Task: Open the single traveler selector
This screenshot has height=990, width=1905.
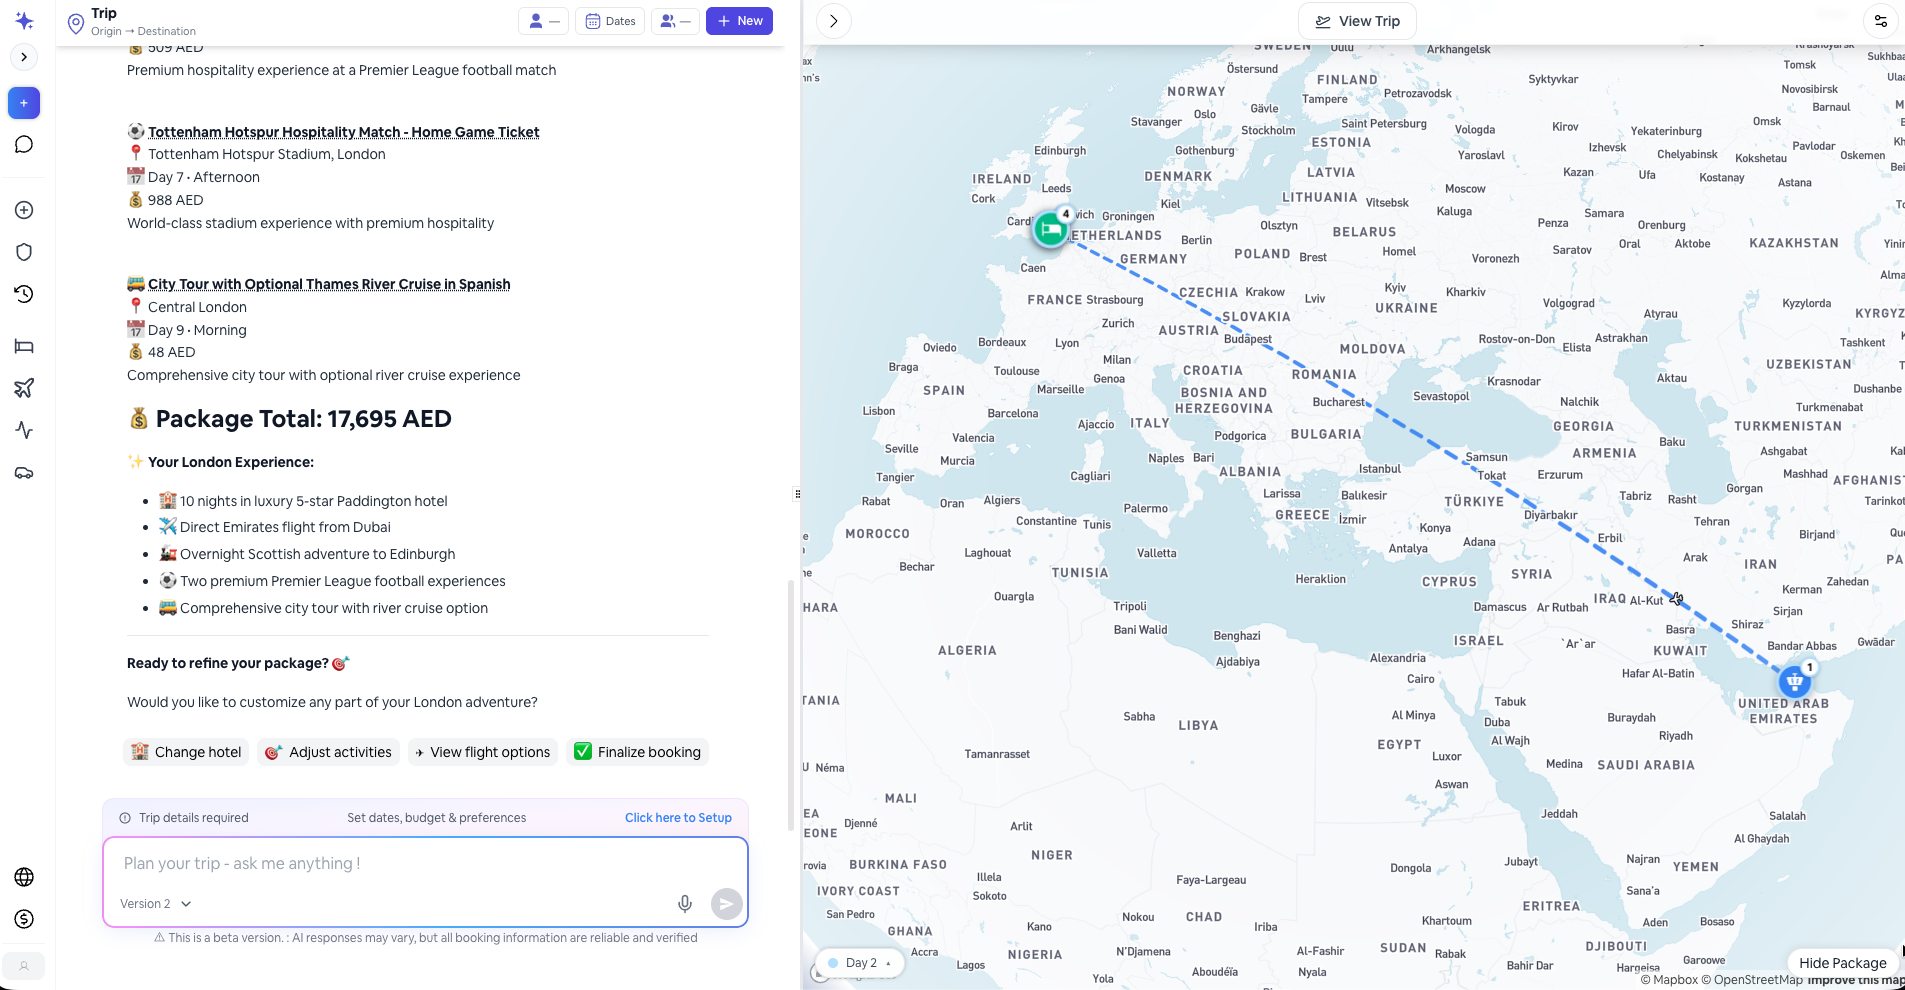Action: click(x=544, y=21)
